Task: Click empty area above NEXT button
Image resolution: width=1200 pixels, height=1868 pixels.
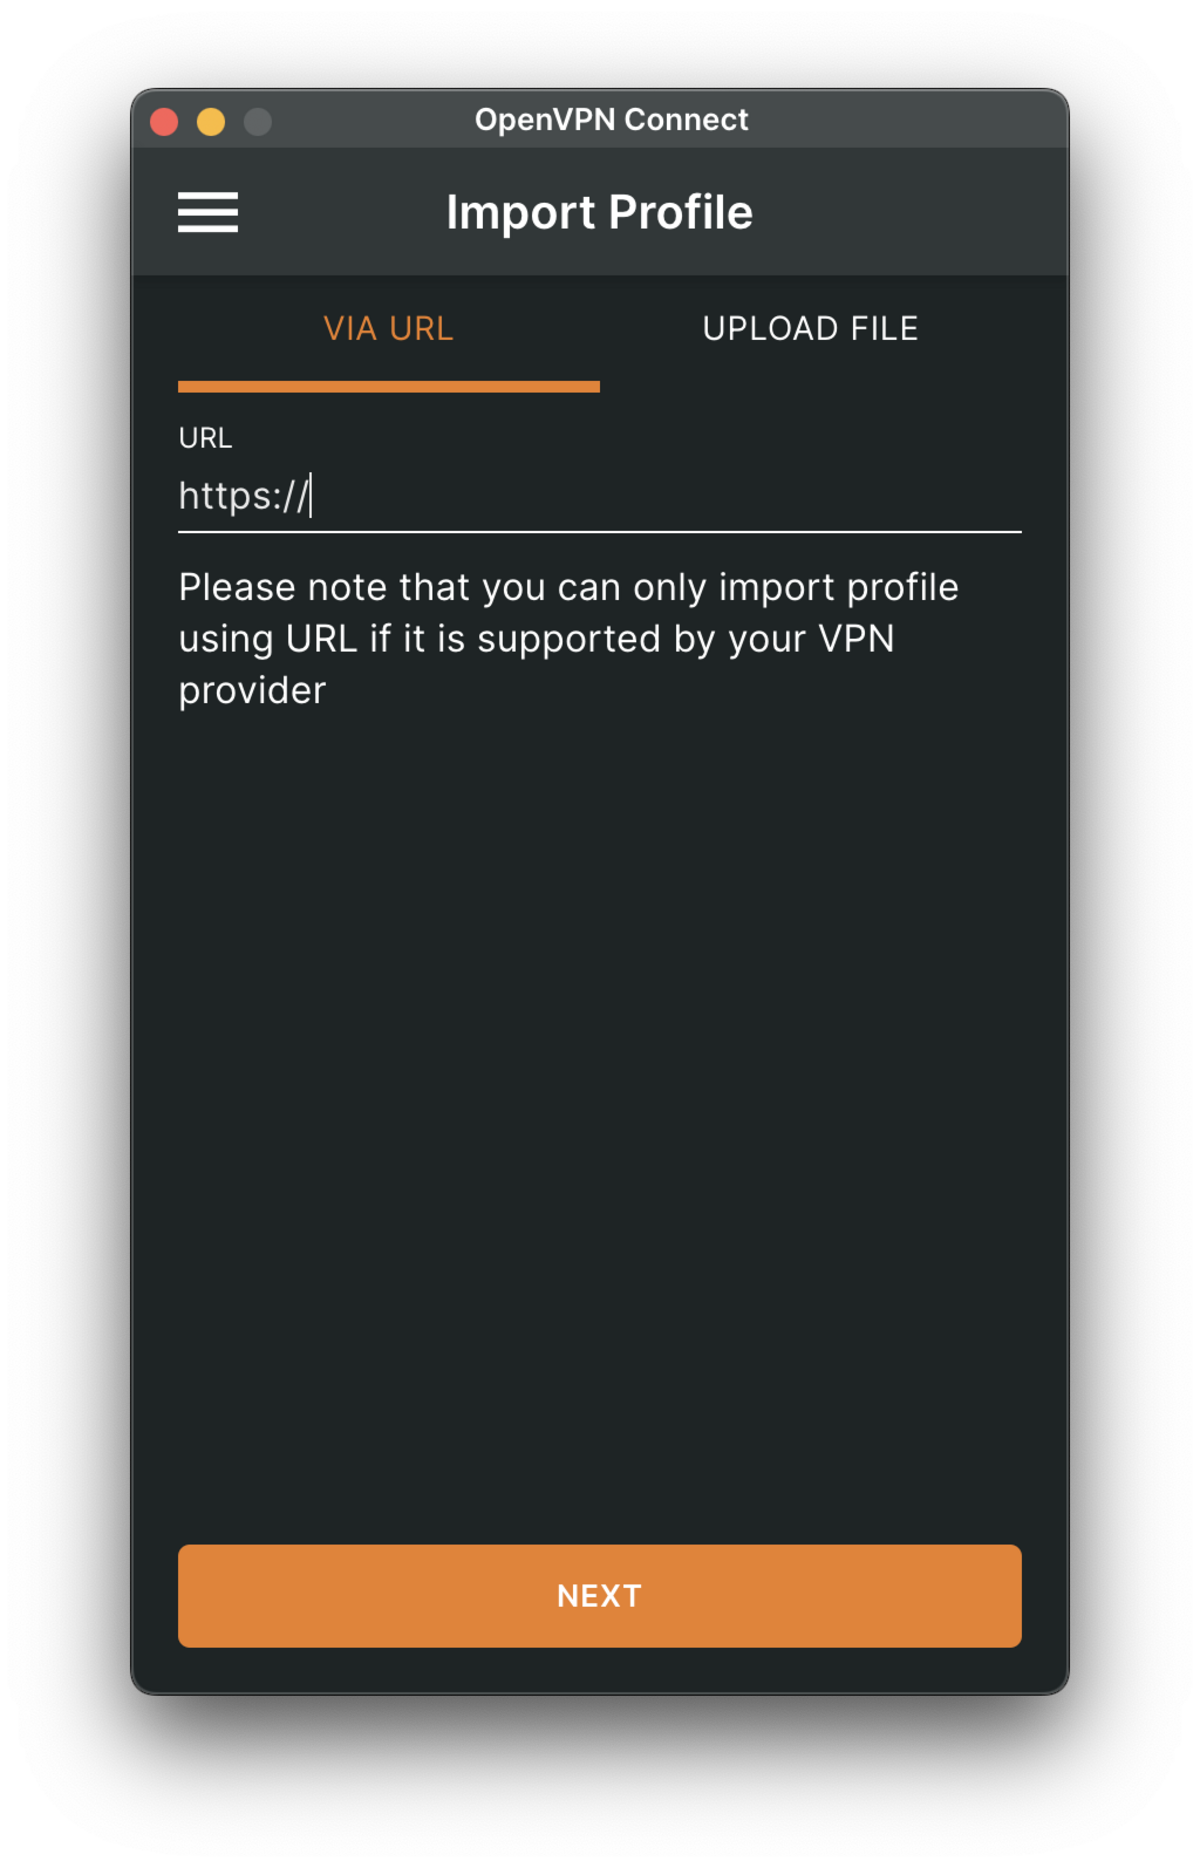Action: [600, 1120]
